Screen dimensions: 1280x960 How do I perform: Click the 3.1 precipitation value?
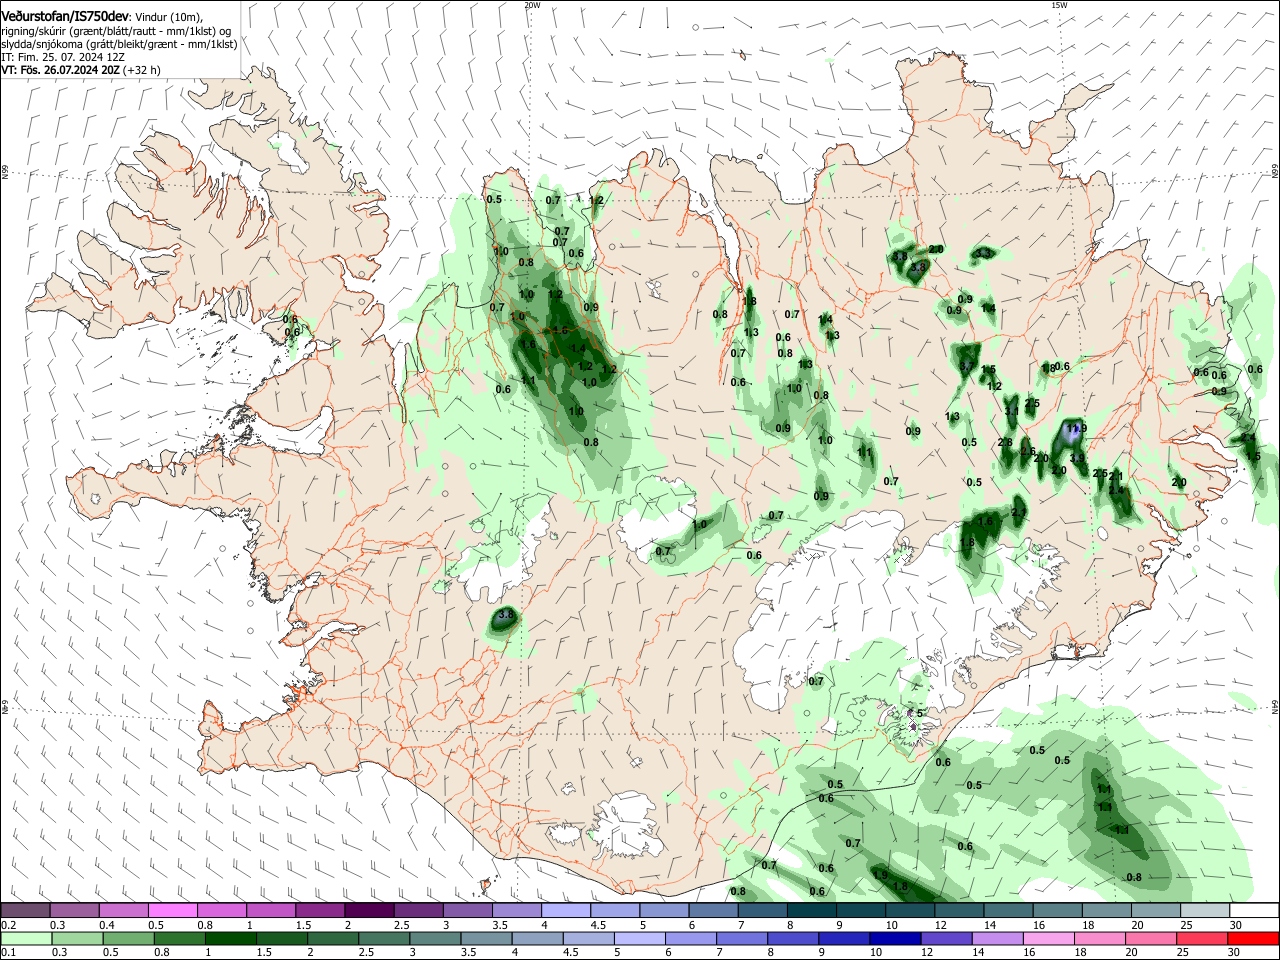(1011, 410)
